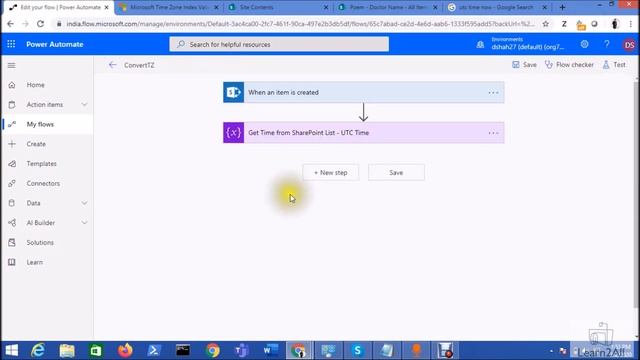The width and height of the screenshot is (640, 360).
Task: Open File Explorer from taskbar
Action: (x=67, y=350)
